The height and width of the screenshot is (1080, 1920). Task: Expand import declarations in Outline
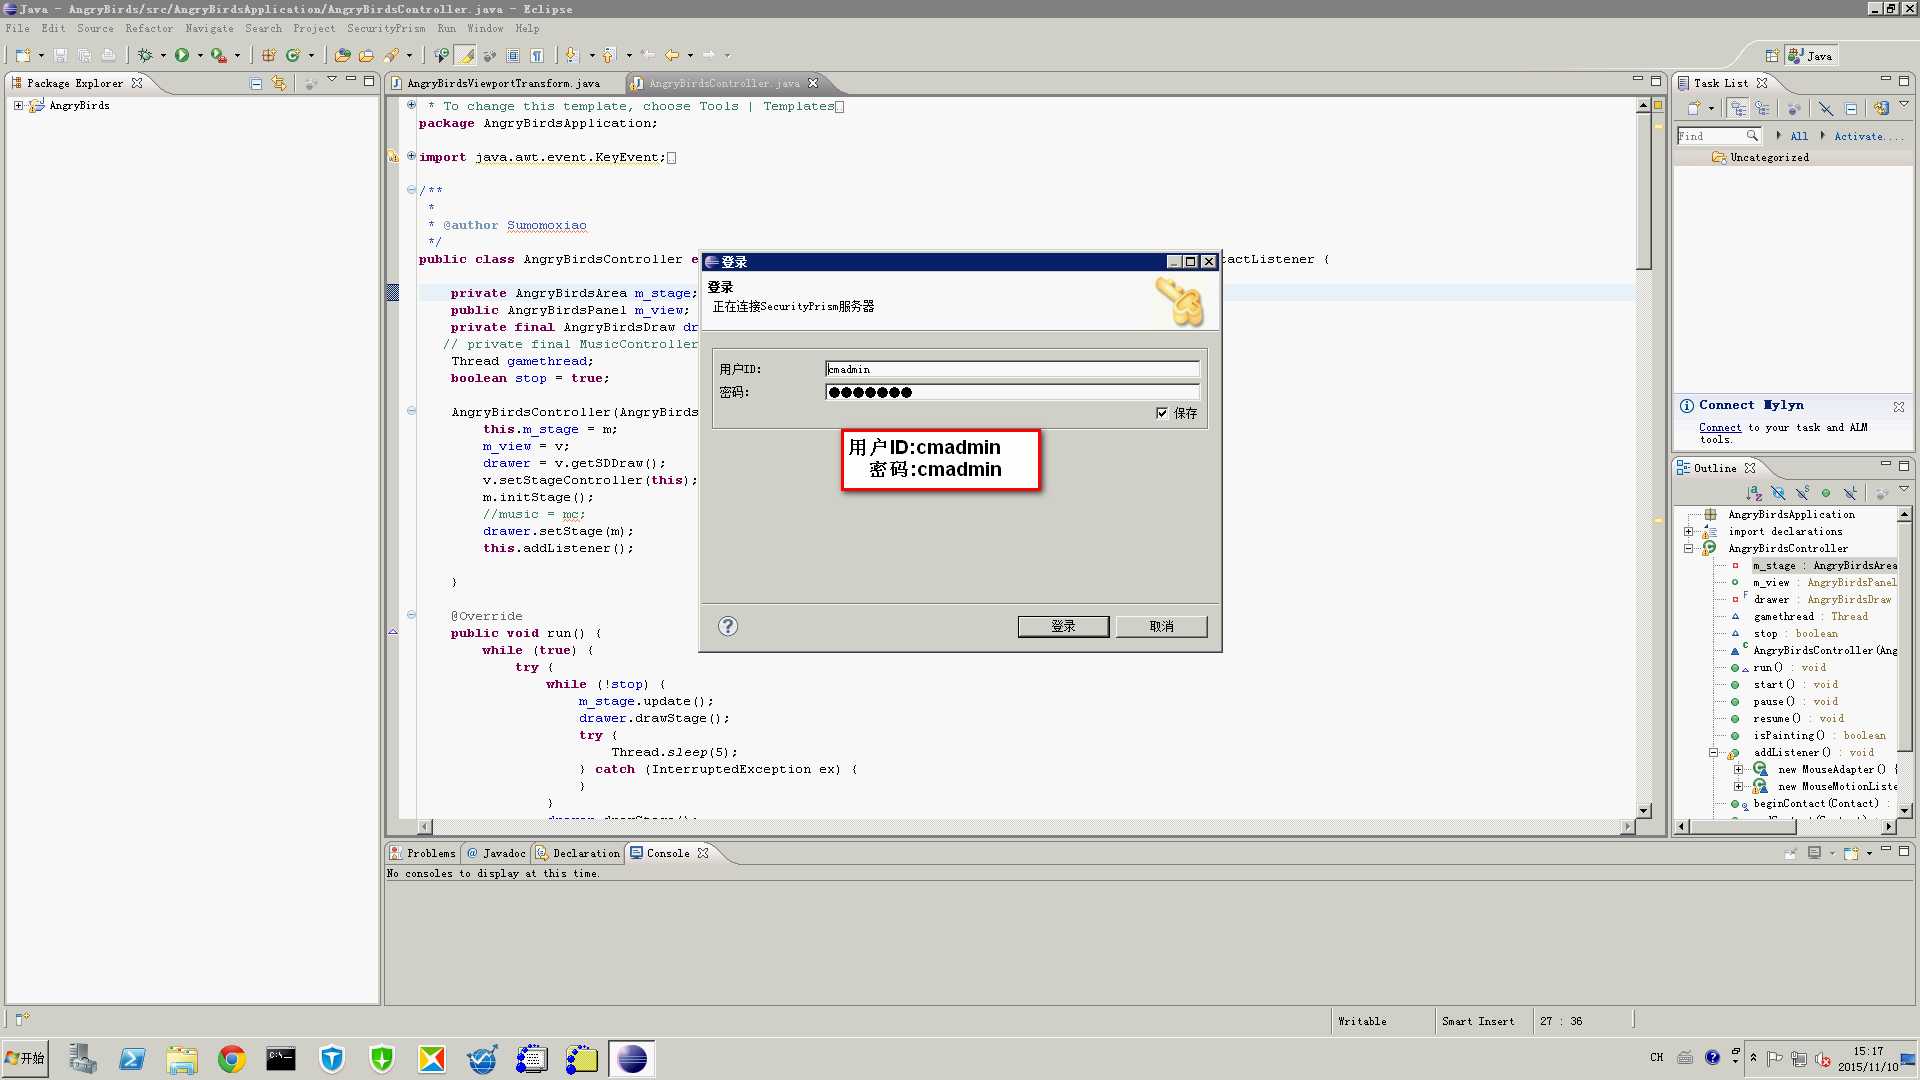tap(1688, 531)
